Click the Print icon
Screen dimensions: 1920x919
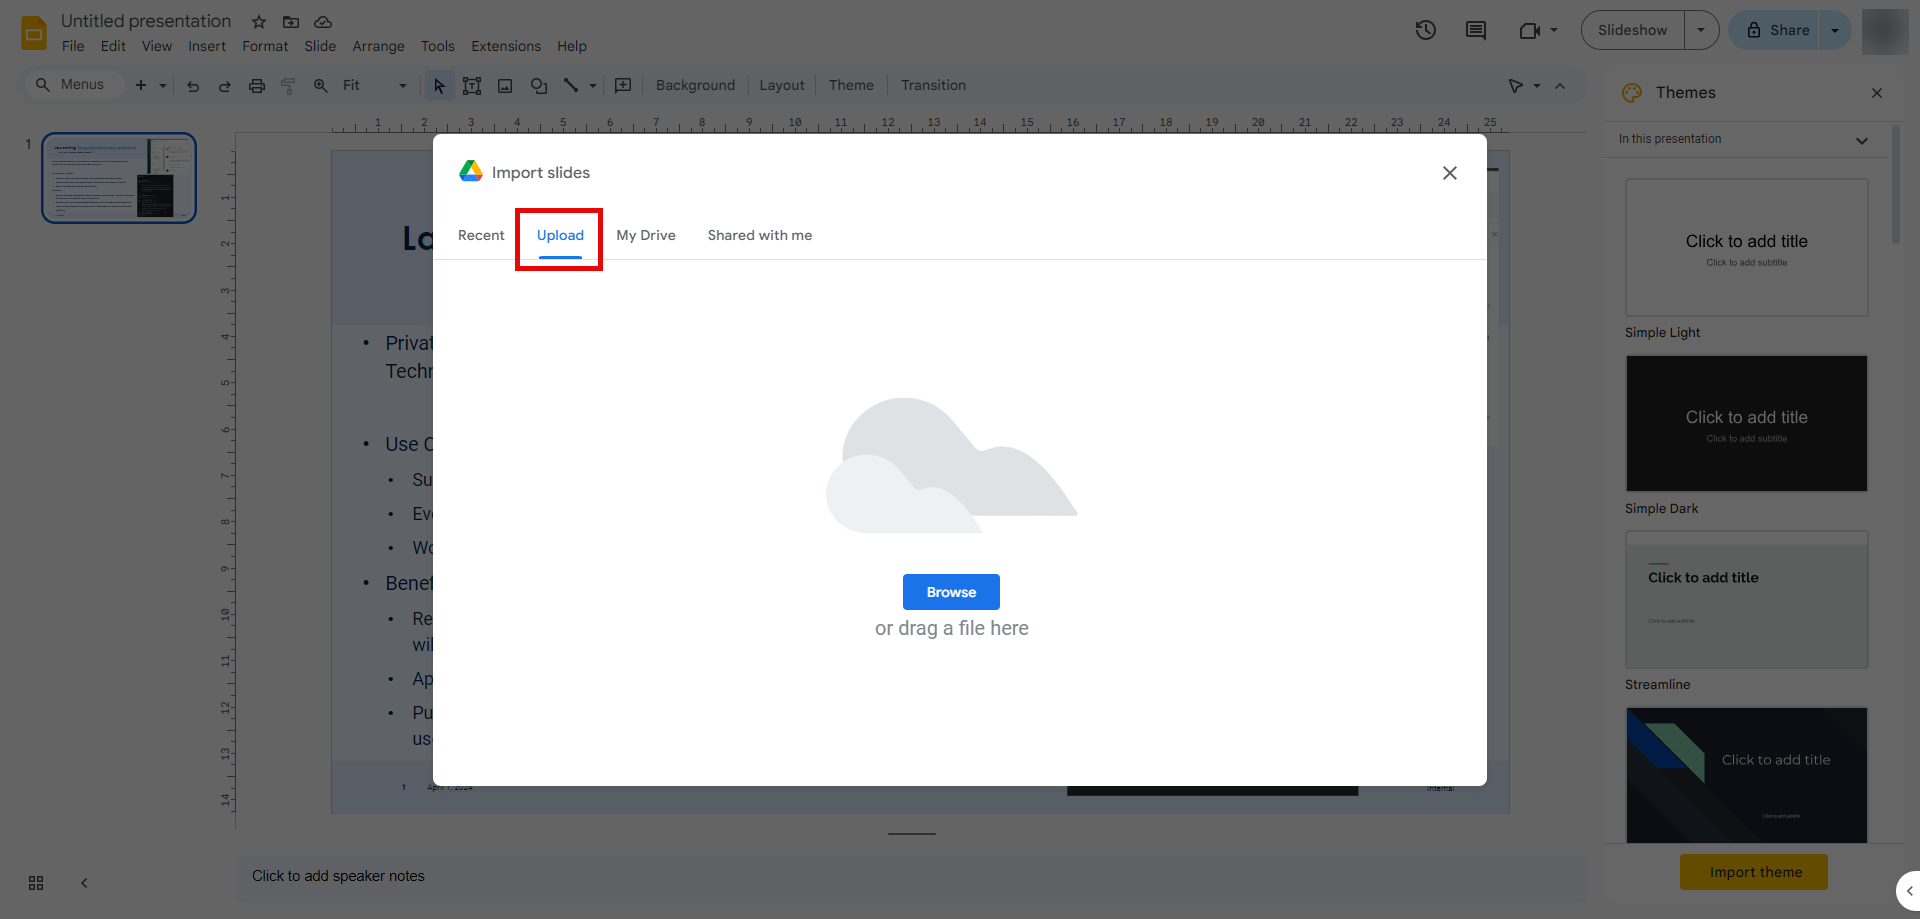[256, 86]
